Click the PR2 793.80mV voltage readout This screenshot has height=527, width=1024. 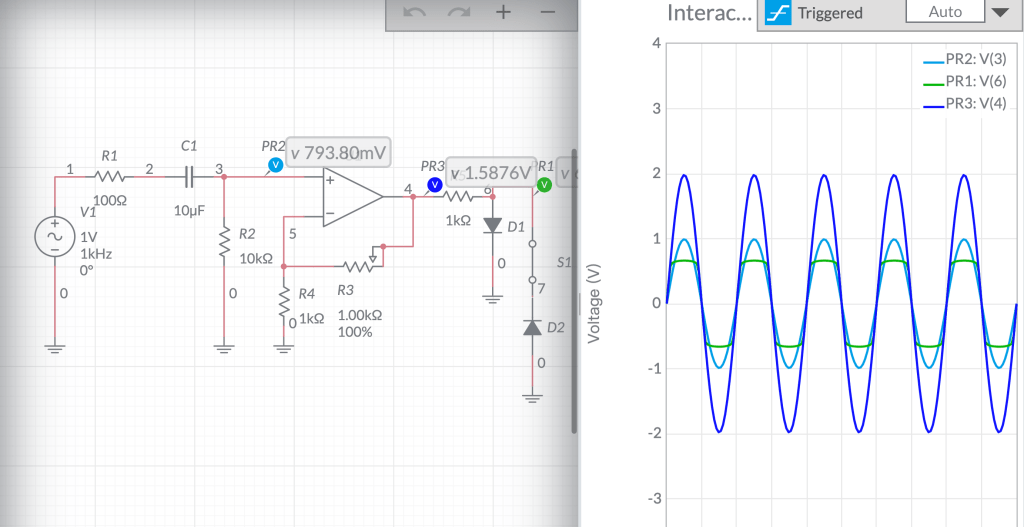click(338, 152)
